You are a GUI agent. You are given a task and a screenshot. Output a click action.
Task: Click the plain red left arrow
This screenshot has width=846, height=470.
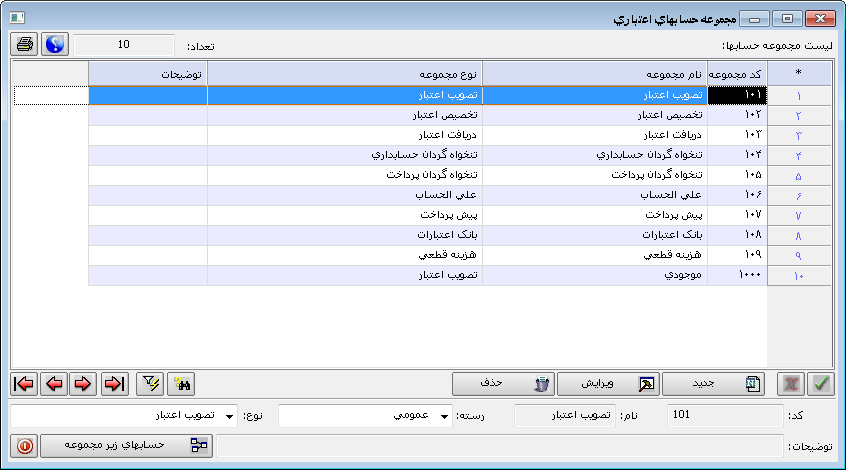(55, 384)
